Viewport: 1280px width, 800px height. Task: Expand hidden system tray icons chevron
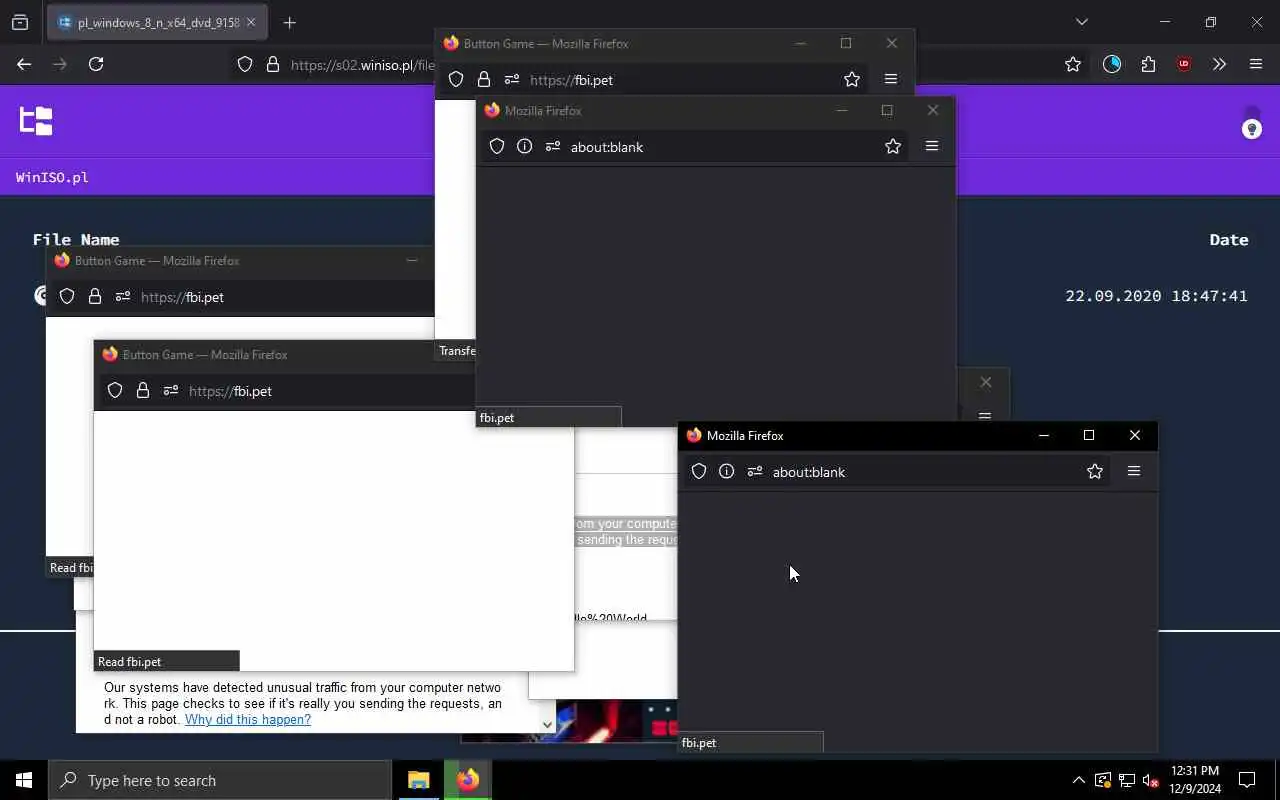(1078, 780)
